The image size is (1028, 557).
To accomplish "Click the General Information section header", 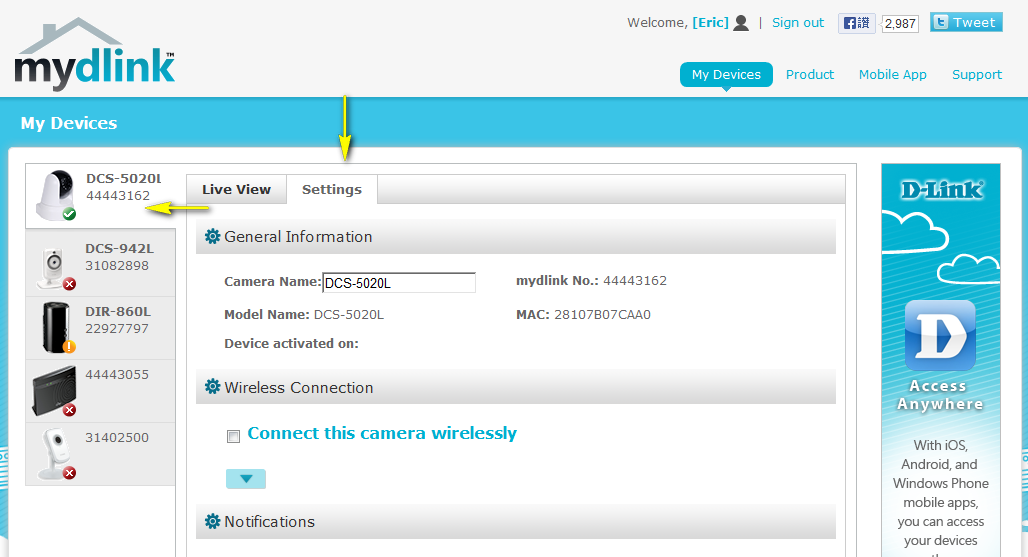I will pos(516,237).
